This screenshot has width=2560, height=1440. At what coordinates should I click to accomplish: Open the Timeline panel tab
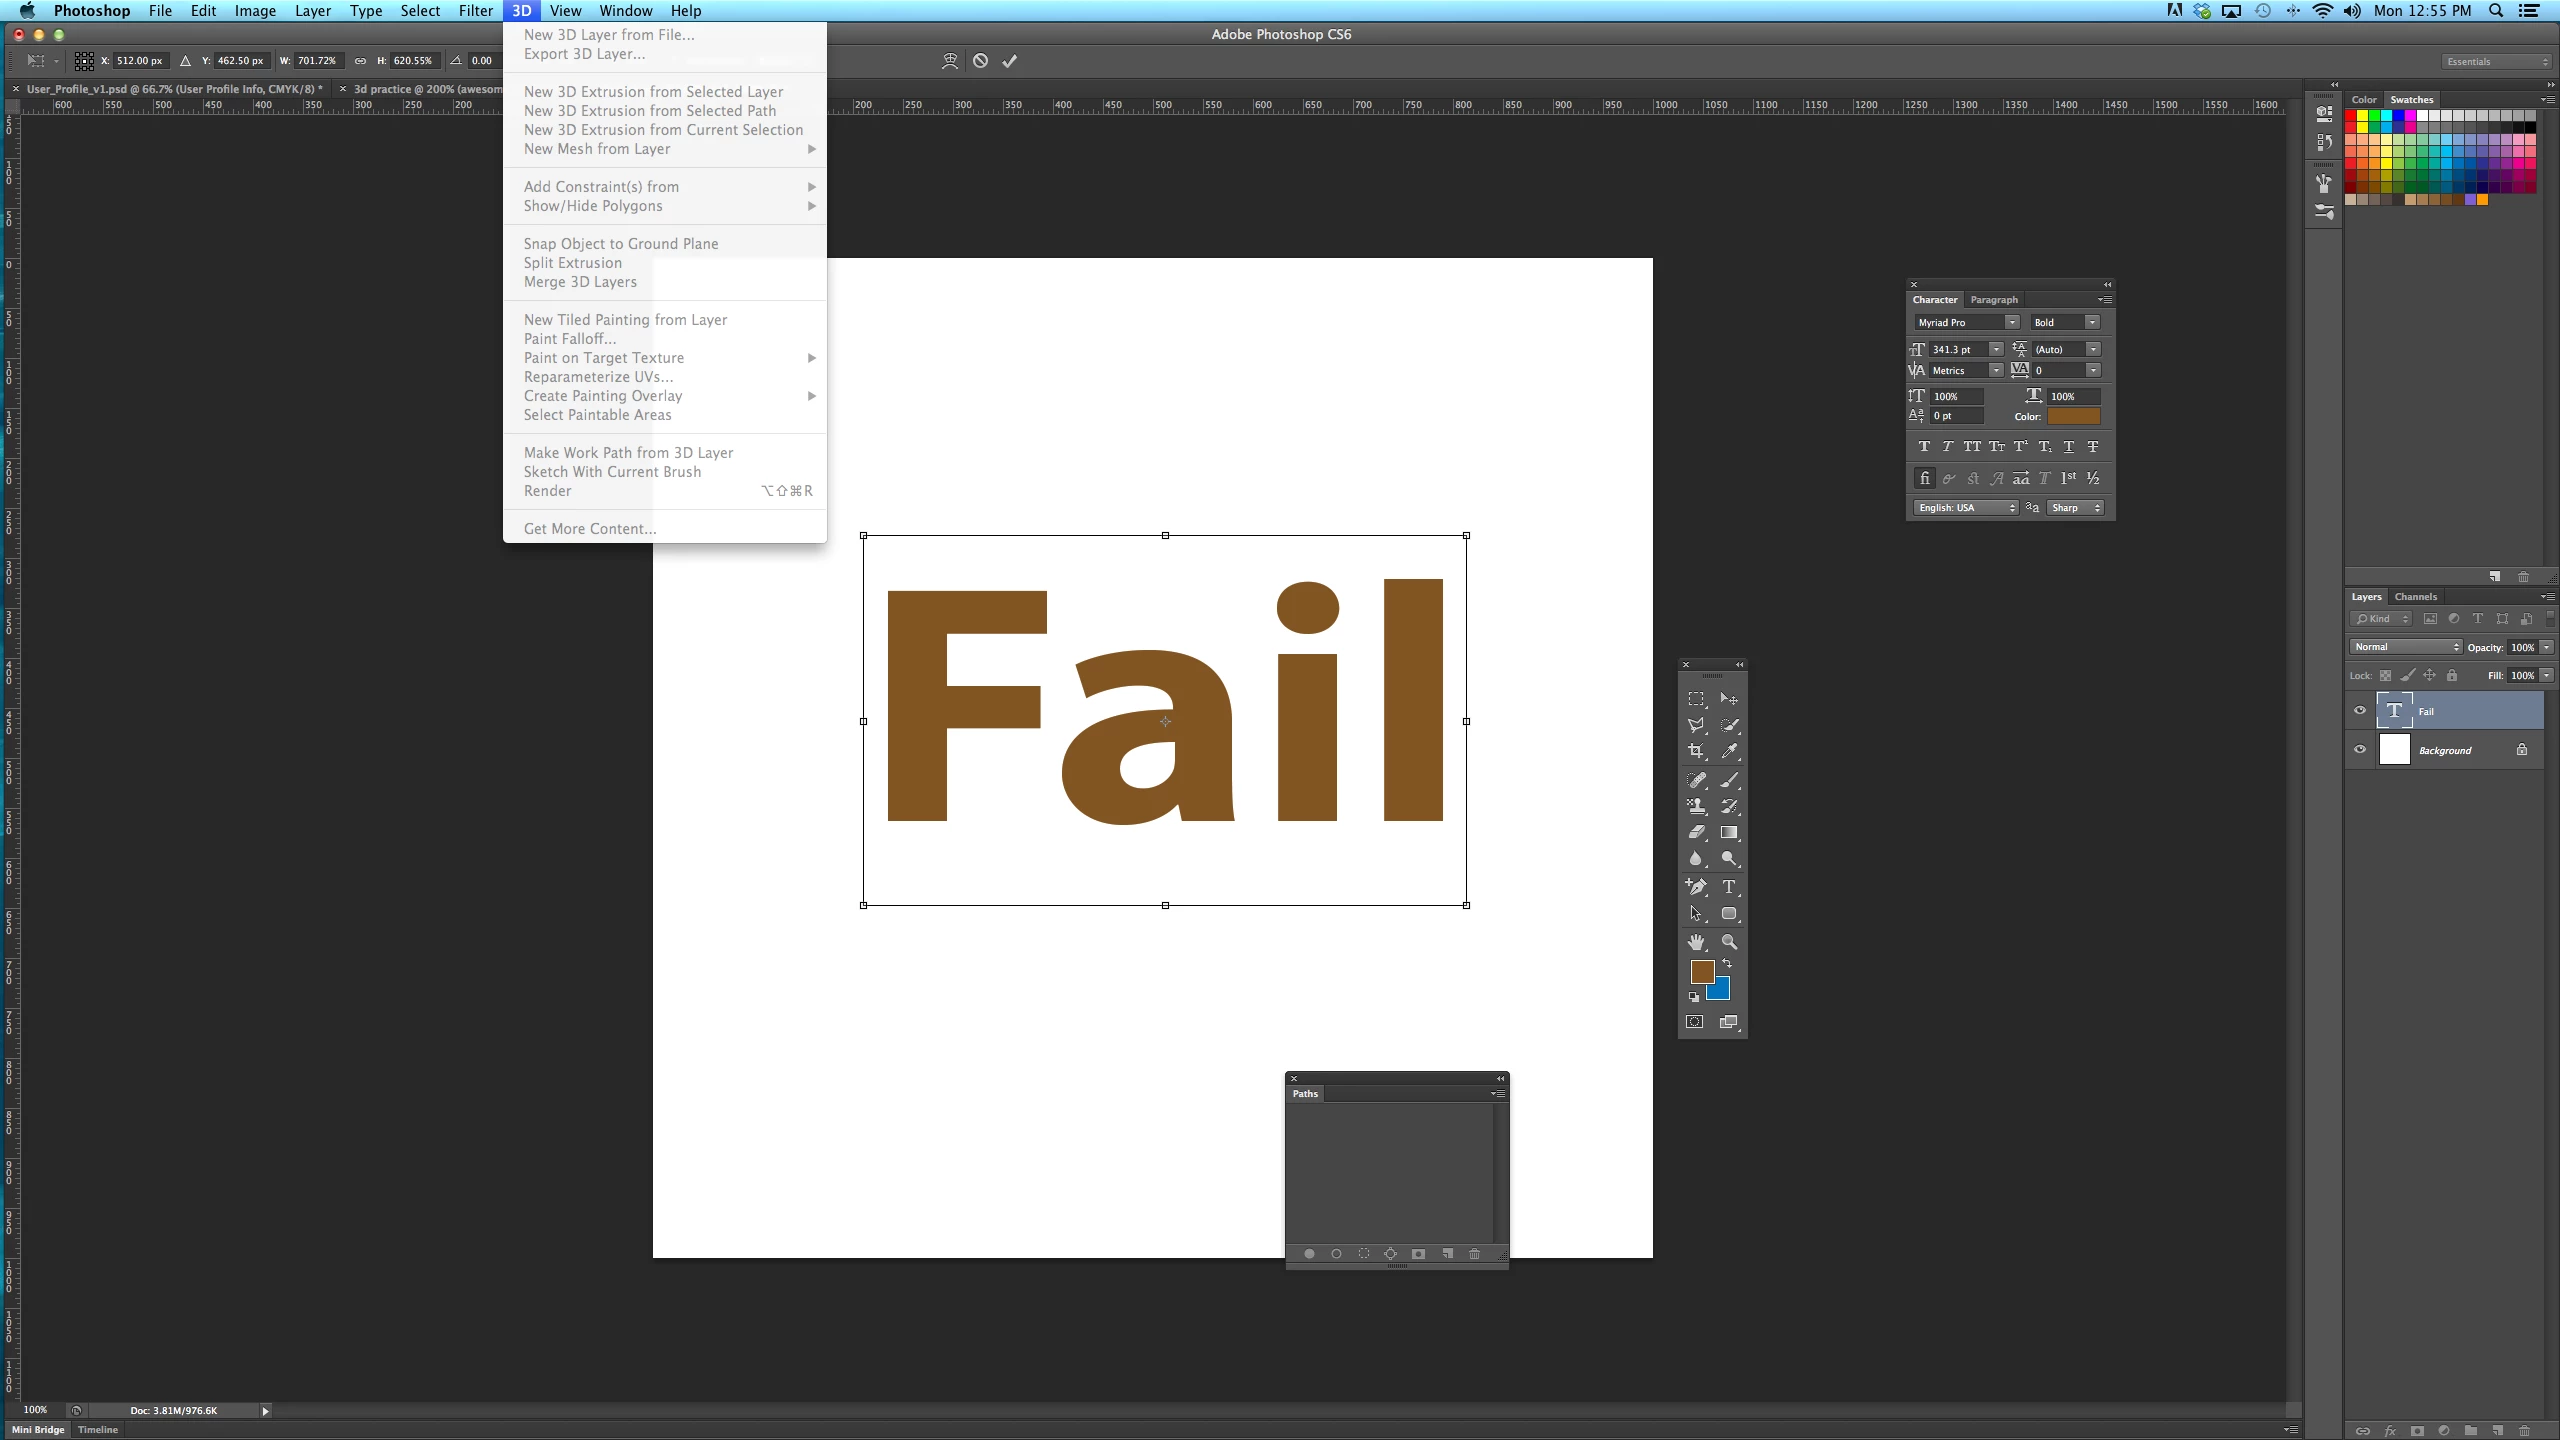(98, 1430)
